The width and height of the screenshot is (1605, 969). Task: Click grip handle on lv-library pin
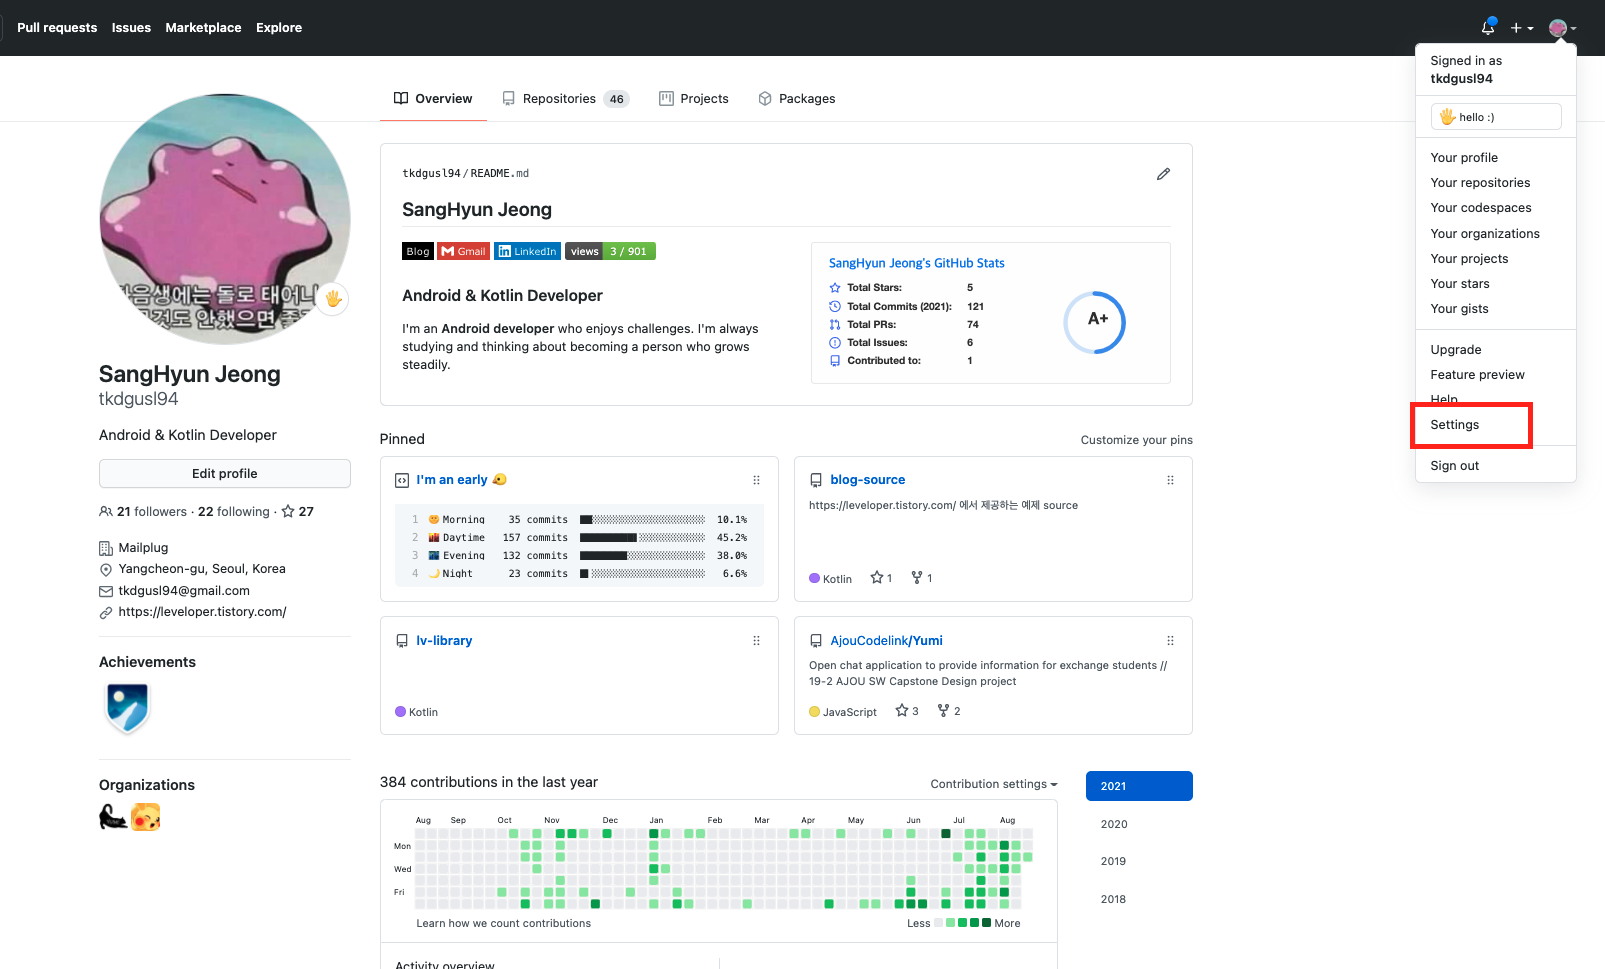coord(756,641)
